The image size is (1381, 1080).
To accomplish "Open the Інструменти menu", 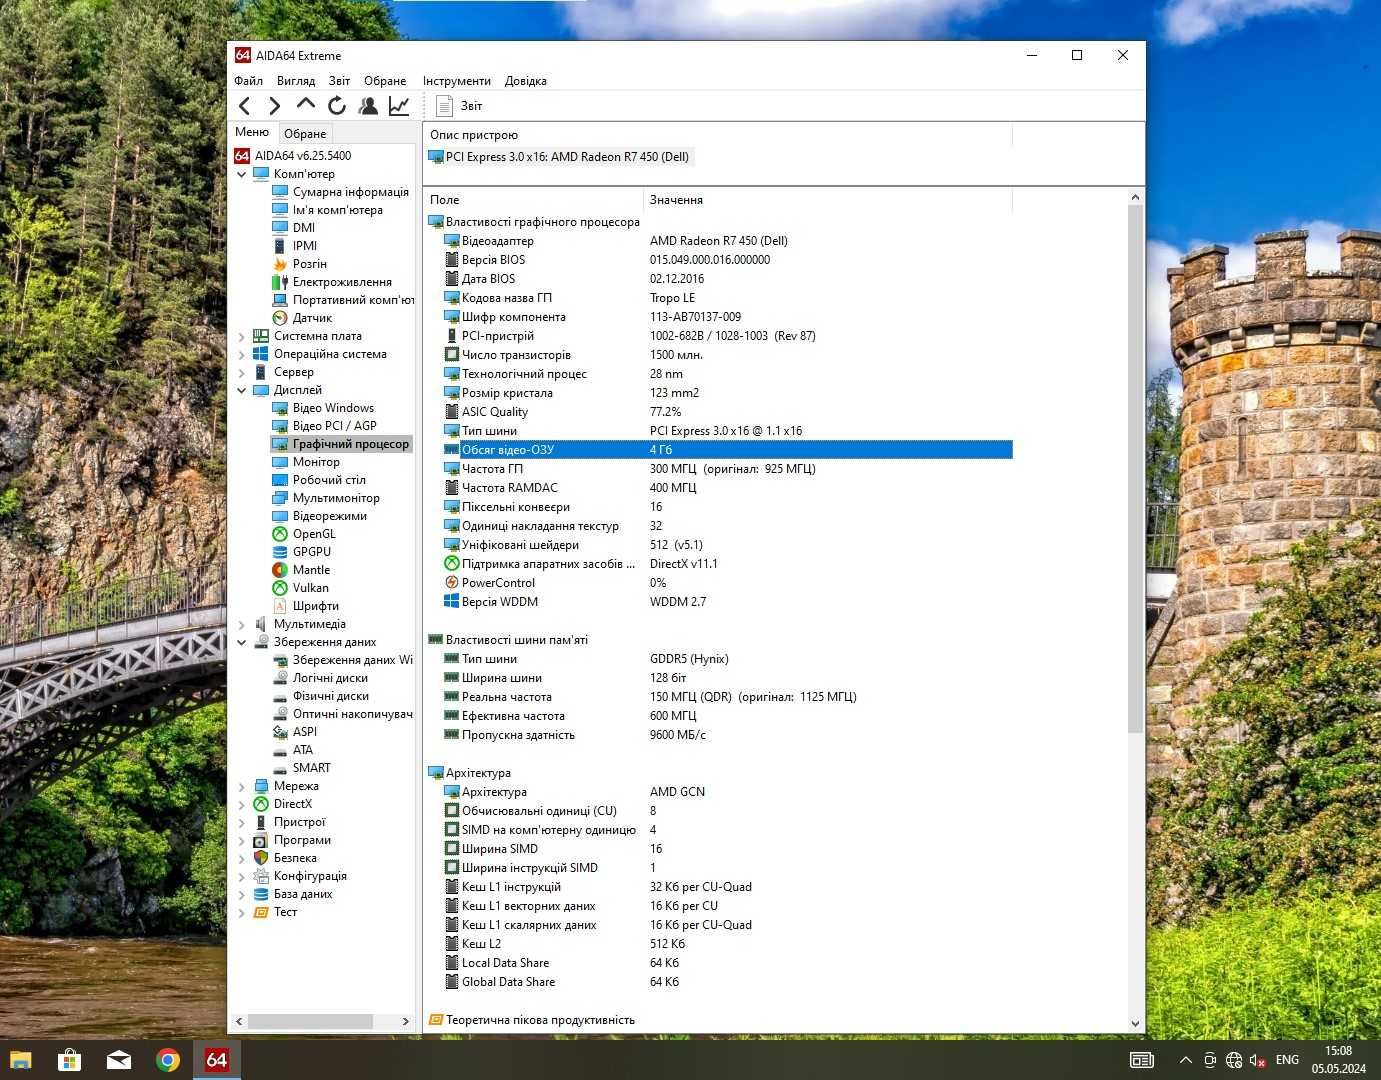I will click(457, 81).
